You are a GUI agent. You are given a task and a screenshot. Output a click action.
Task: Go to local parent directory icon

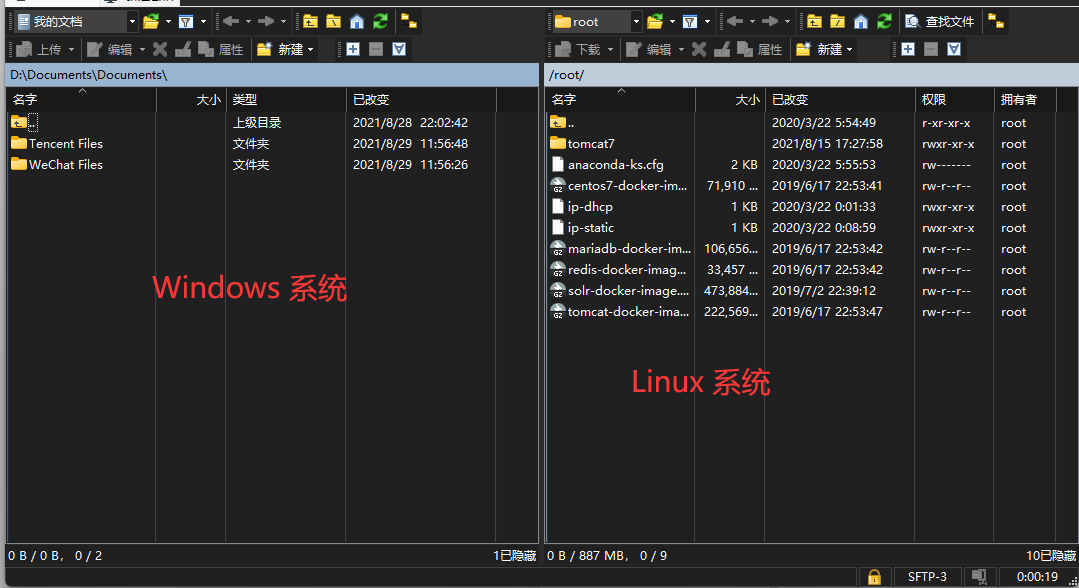click(310, 22)
